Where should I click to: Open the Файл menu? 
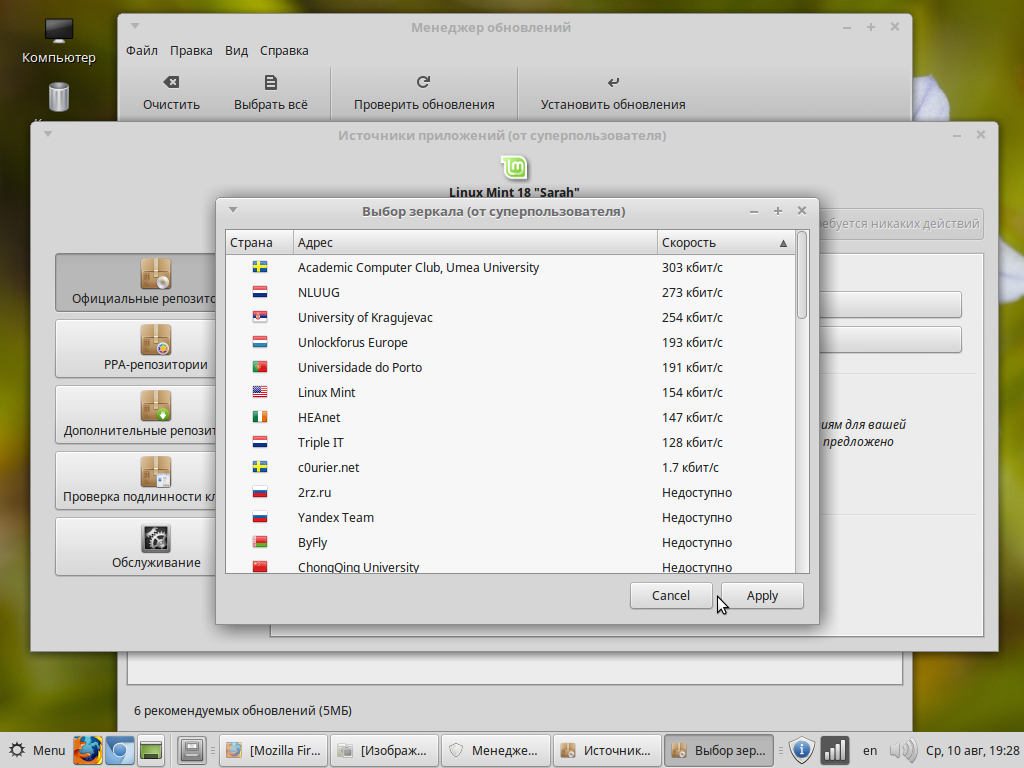coord(141,50)
